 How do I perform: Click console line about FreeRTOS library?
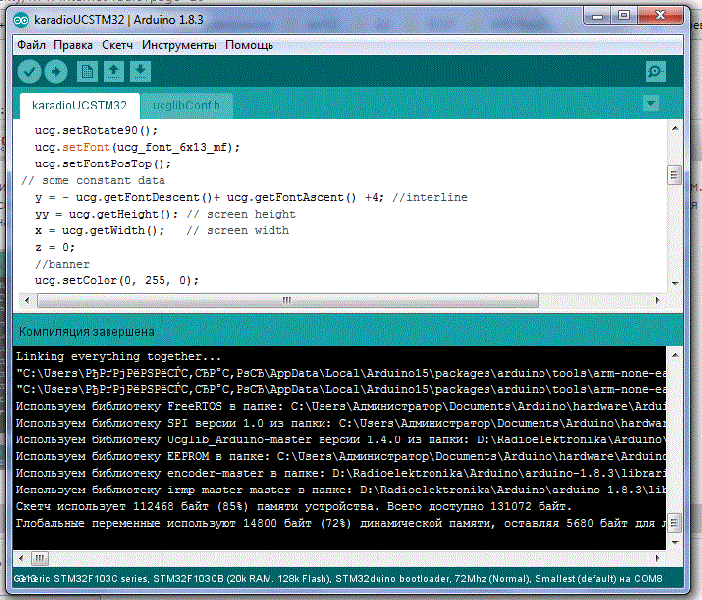tap(340, 407)
